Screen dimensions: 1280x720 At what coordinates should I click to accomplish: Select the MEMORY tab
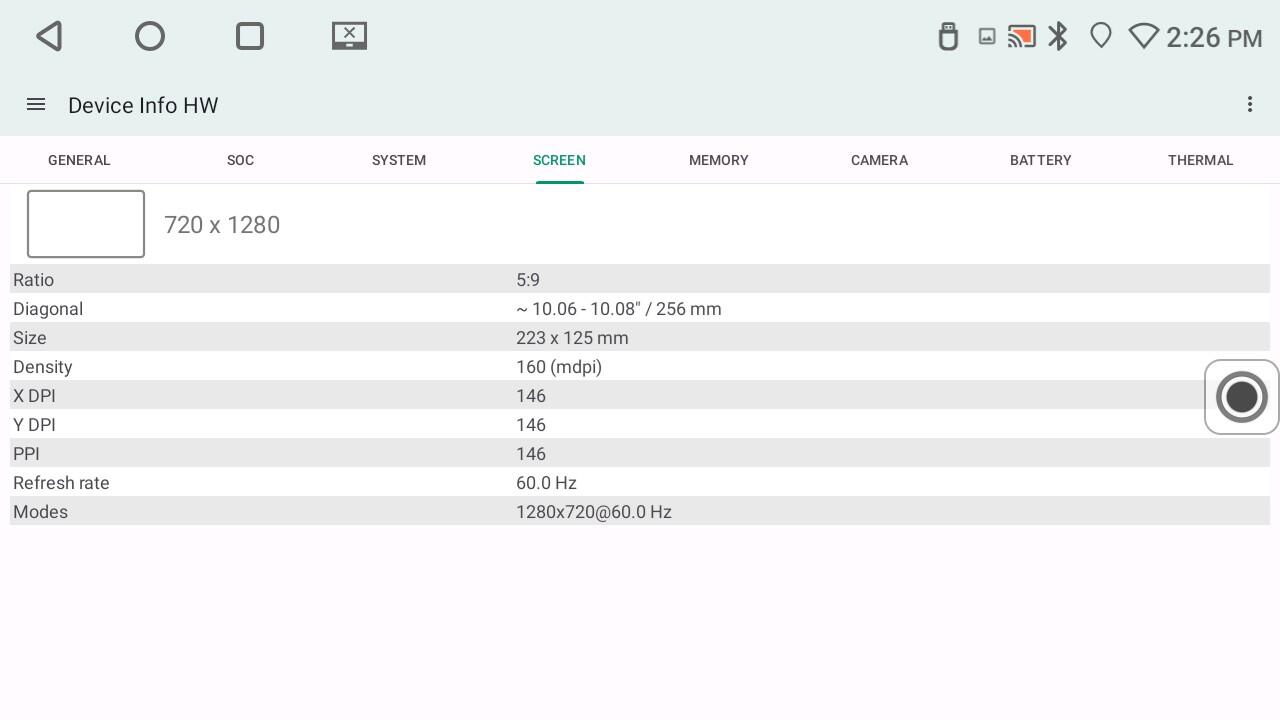(x=718, y=160)
